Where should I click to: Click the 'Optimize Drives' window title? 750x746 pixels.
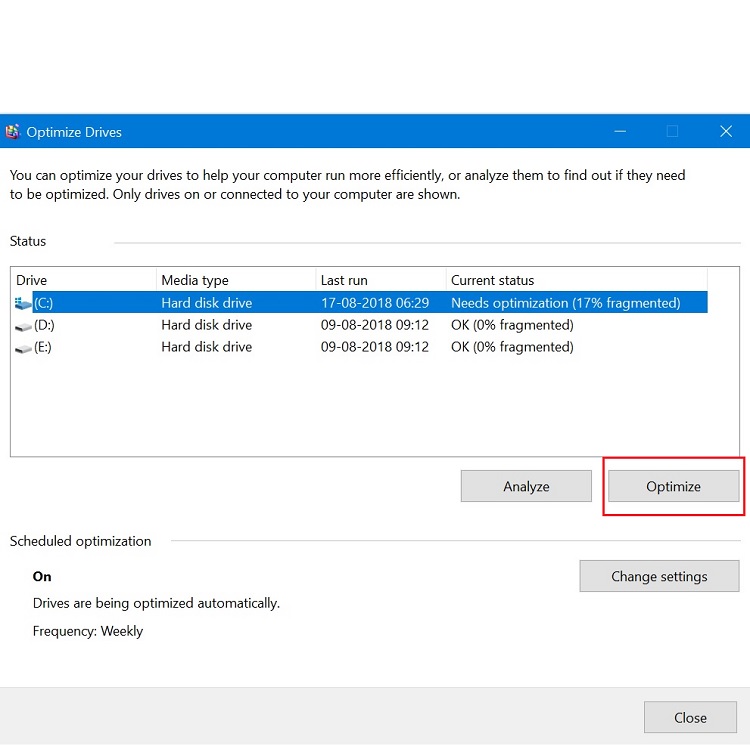point(74,132)
